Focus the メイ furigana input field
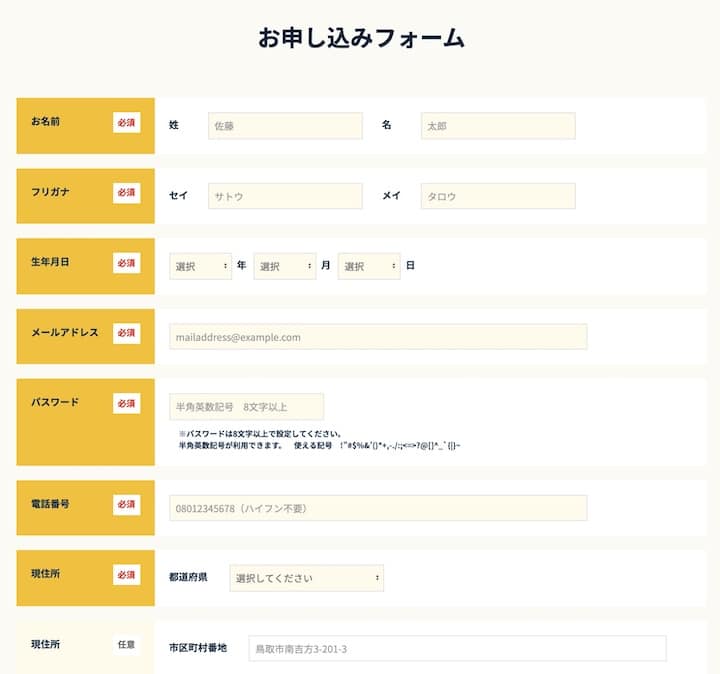 click(498, 196)
